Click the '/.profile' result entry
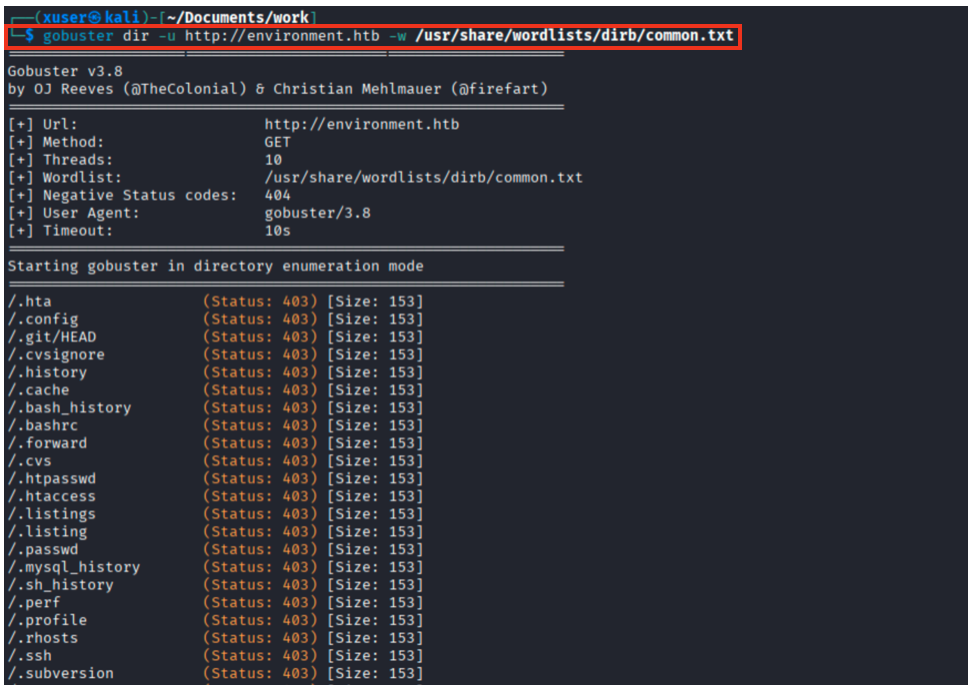972x692 pixels. 47,621
